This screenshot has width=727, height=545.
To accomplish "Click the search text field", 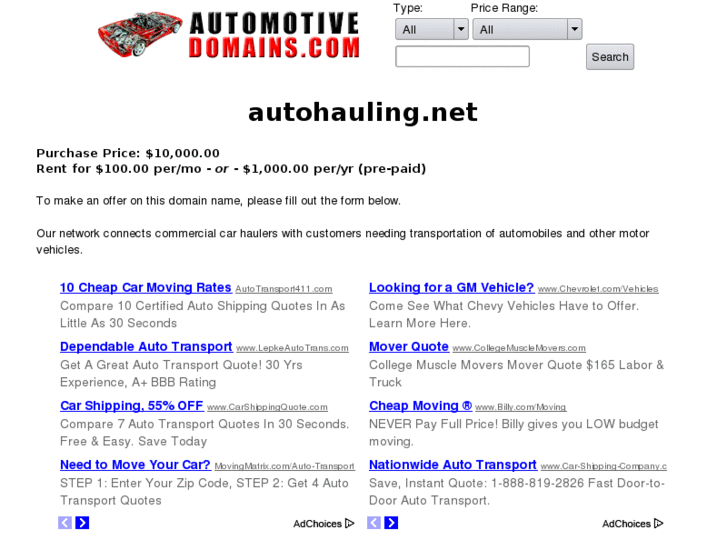I will pos(462,57).
